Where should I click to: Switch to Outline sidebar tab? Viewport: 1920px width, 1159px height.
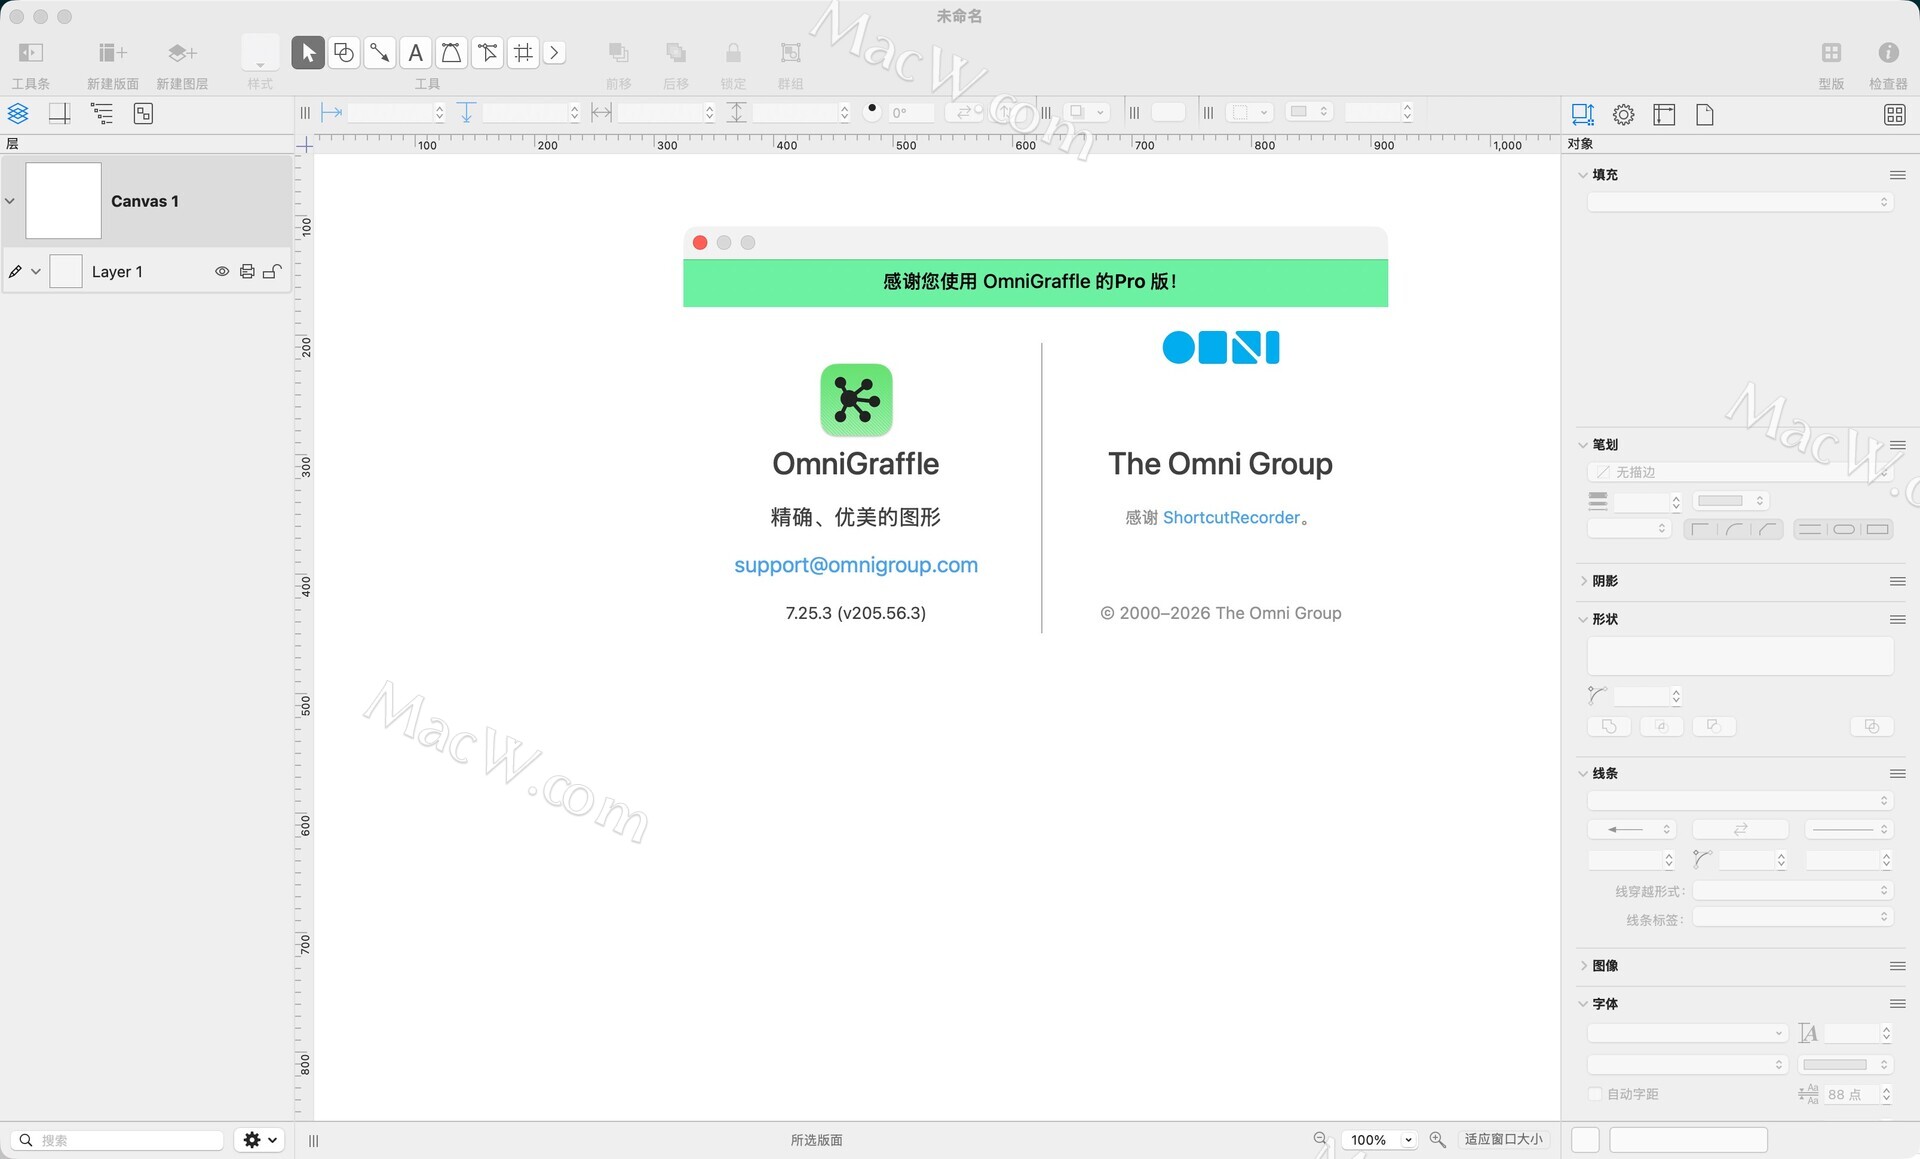point(102,113)
